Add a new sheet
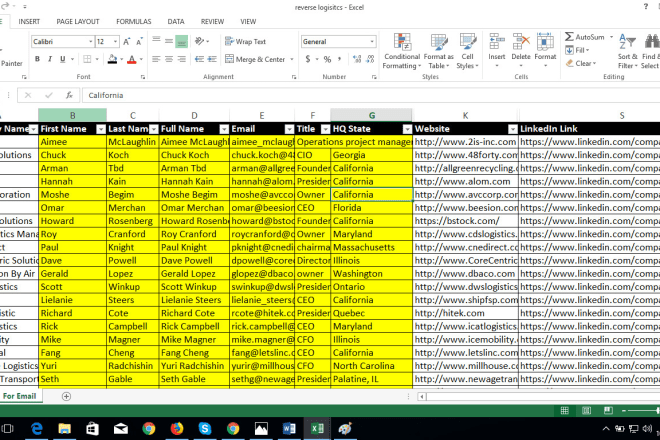 point(66,396)
